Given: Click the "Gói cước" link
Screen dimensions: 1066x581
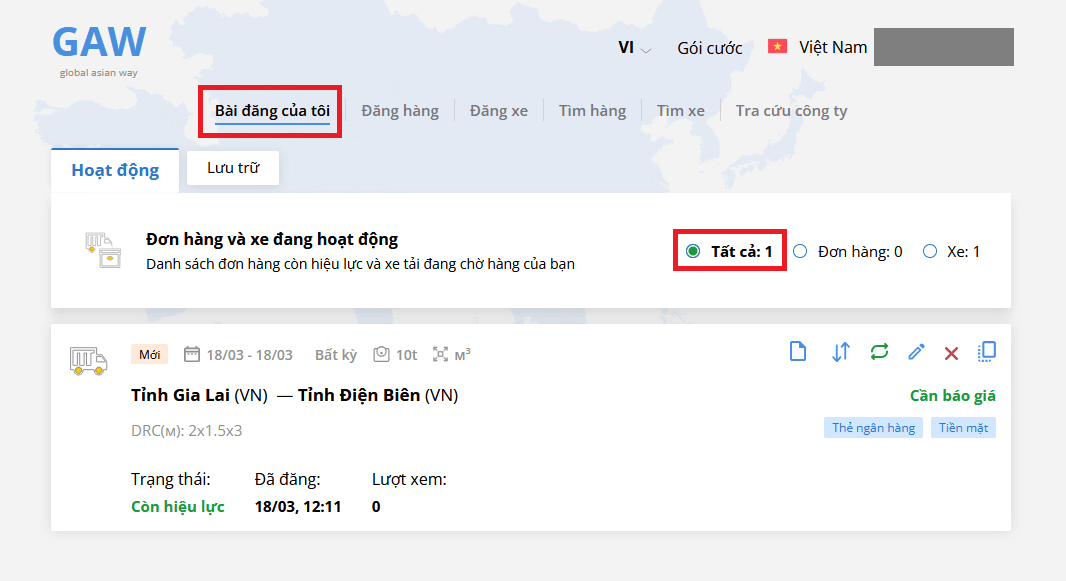Looking at the screenshot, I should click(x=710, y=48).
